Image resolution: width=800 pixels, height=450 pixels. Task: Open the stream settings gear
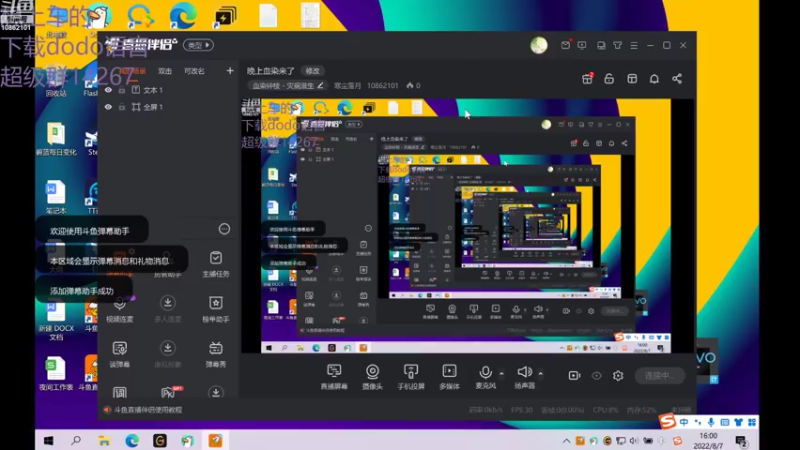pyautogui.click(x=618, y=376)
